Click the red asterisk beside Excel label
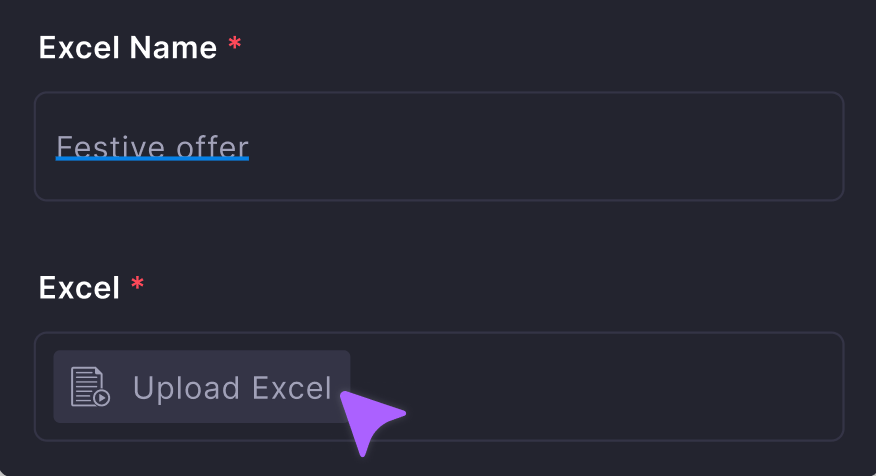 click(x=137, y=287)
